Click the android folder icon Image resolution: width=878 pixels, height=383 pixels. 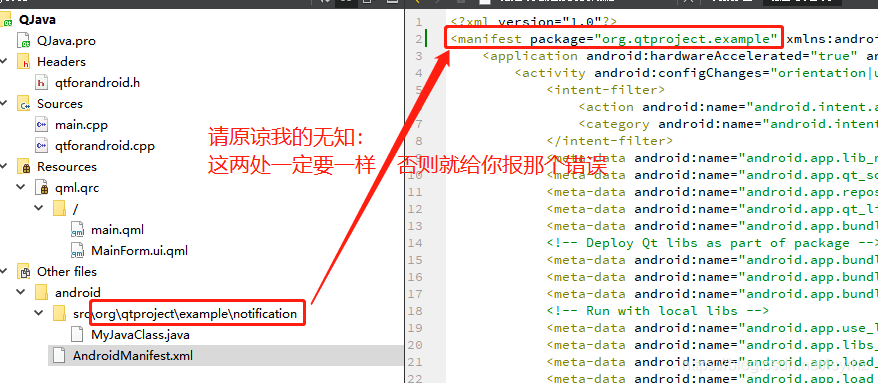click(42, 292)
